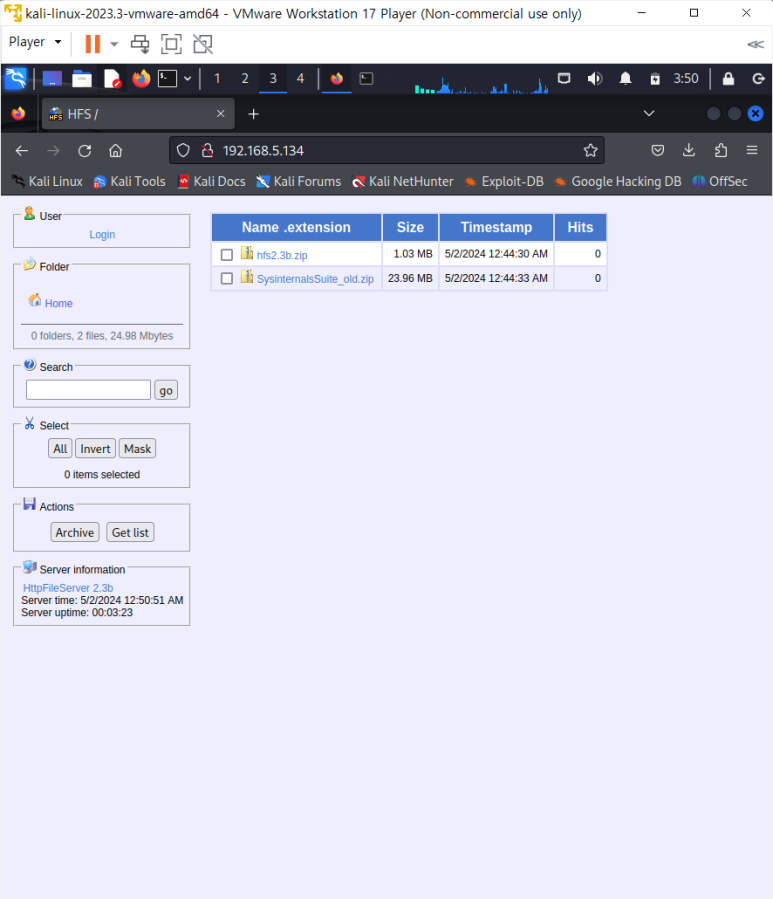This screenshot has width=773, height=899.
Task: Open the file manager icon in Kali panel
Action: (81, 79)
